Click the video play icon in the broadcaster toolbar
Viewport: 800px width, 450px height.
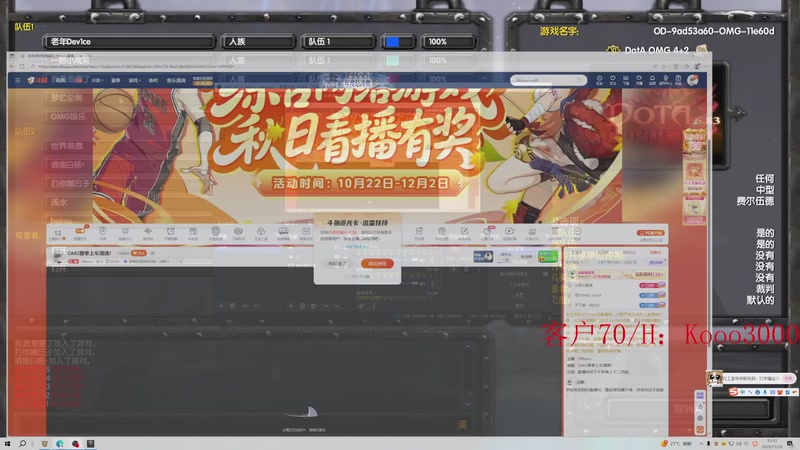point(509,233)
